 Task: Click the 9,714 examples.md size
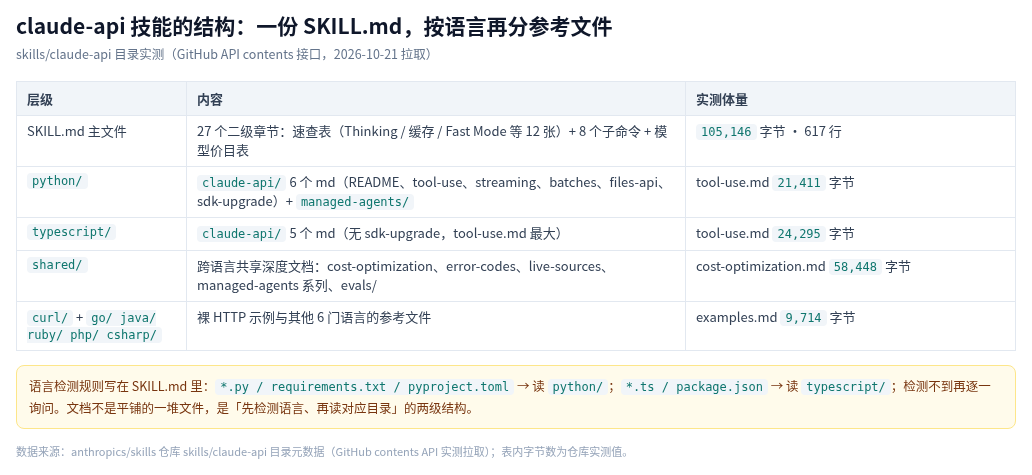[x=803, y=318]
